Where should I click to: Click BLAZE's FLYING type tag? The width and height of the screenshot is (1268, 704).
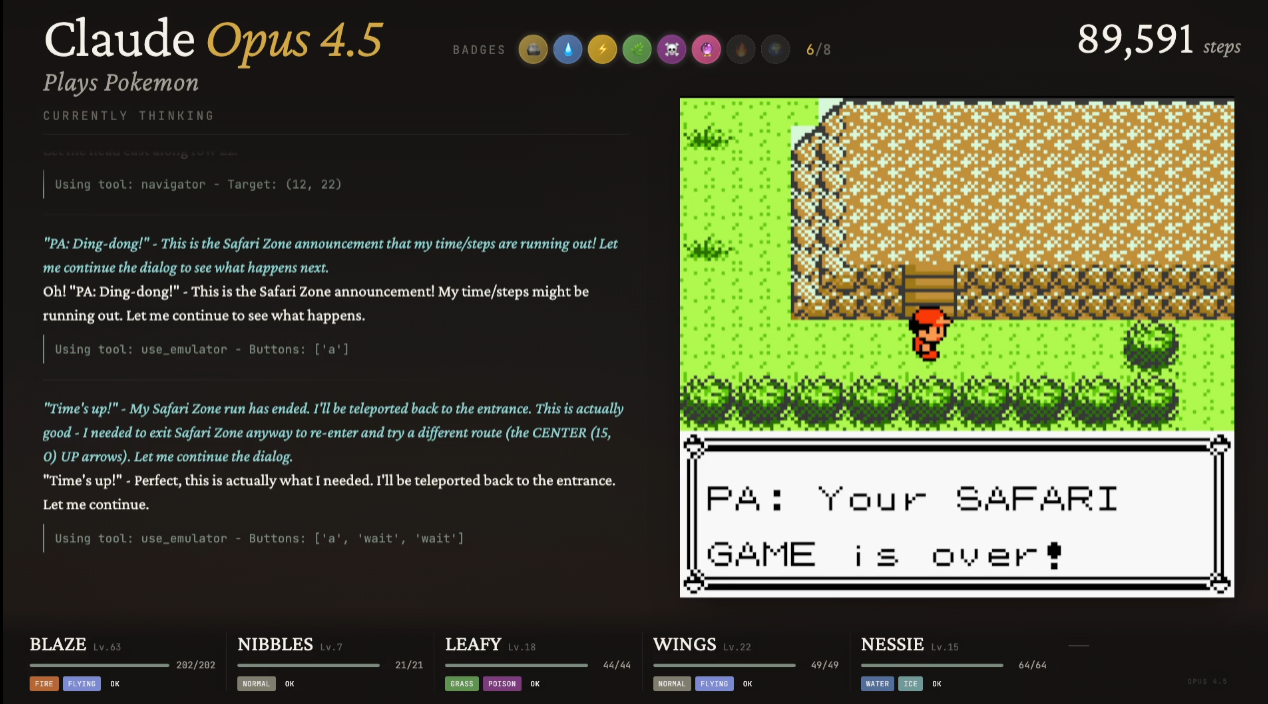click(x=82, y=684)
